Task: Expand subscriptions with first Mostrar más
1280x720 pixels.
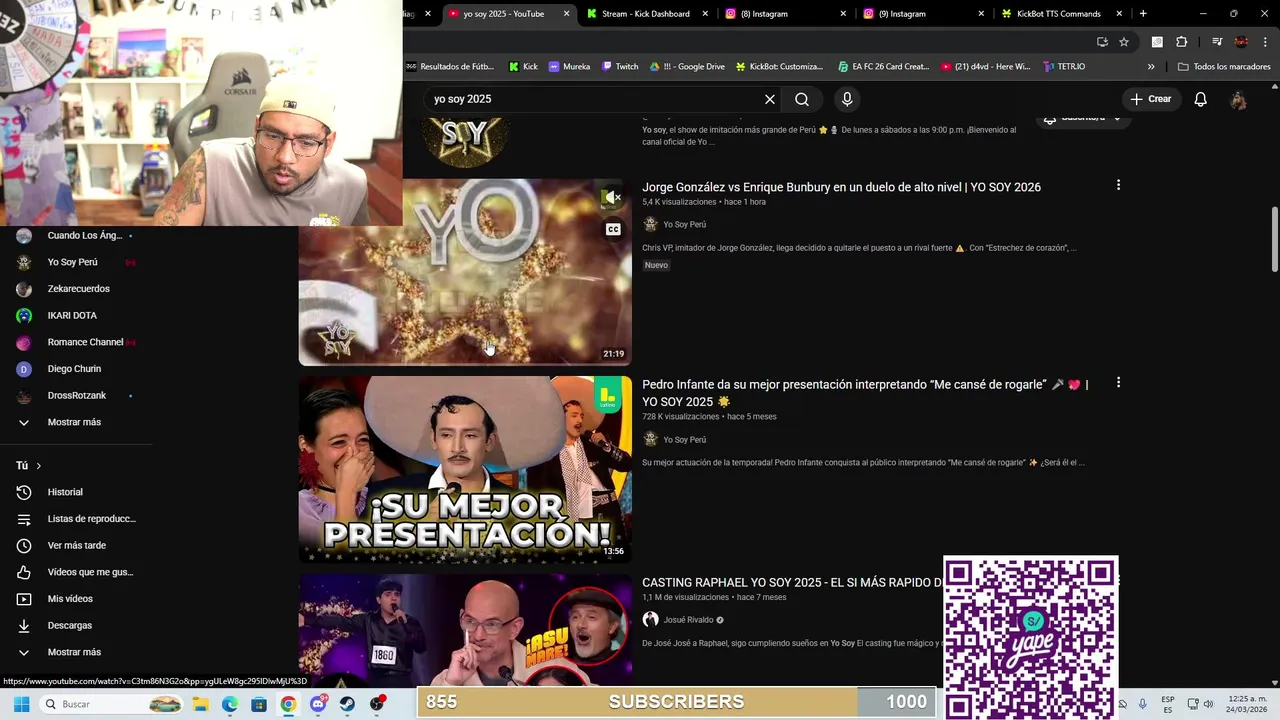Action: [x=74, y=422]
